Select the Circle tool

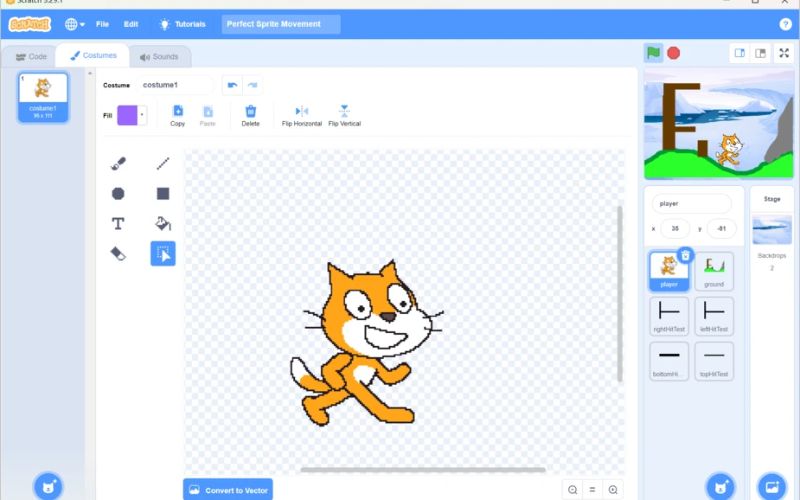point(118,193)
